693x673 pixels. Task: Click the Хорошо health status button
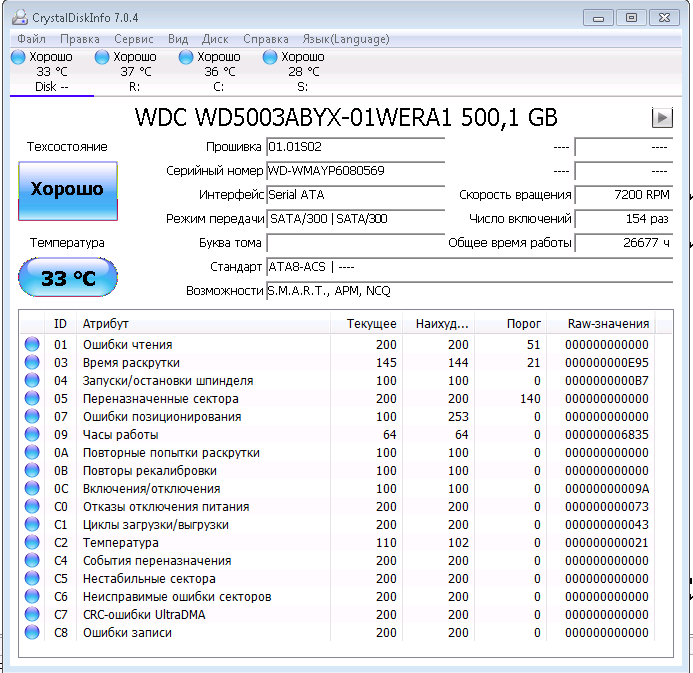pos(67,189)
